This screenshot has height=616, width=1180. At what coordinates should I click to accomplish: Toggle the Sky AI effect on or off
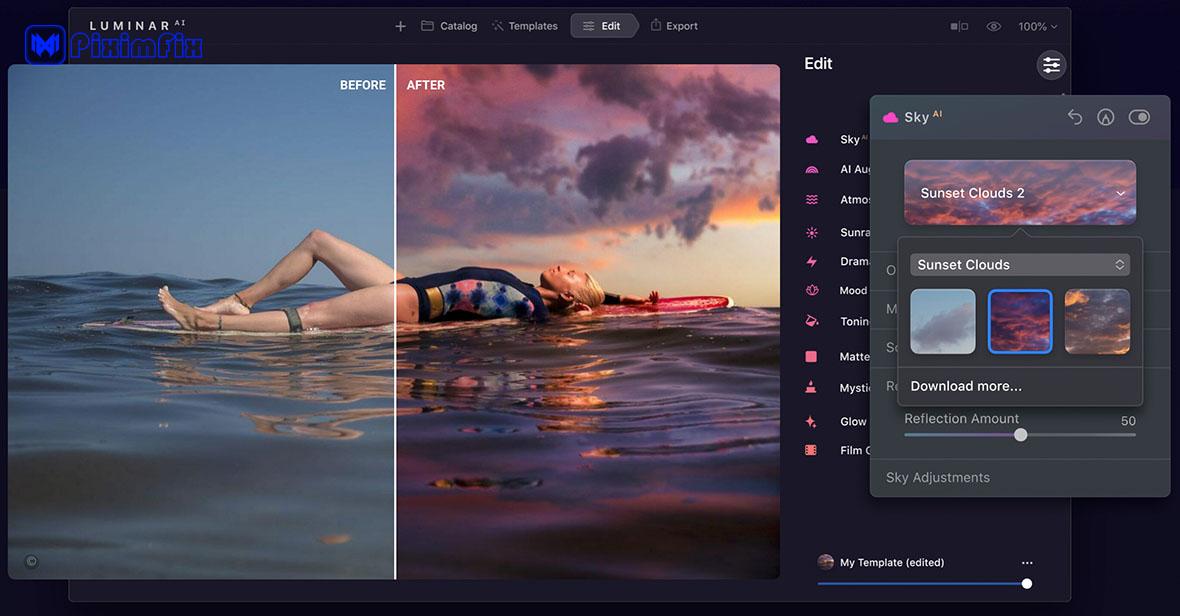click(1139, 116)
